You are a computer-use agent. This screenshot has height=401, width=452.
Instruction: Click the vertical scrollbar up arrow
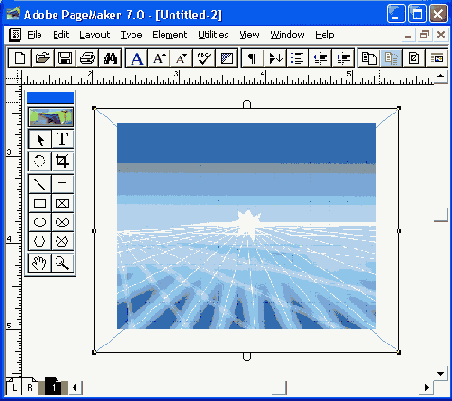click(x=441, y=76)
